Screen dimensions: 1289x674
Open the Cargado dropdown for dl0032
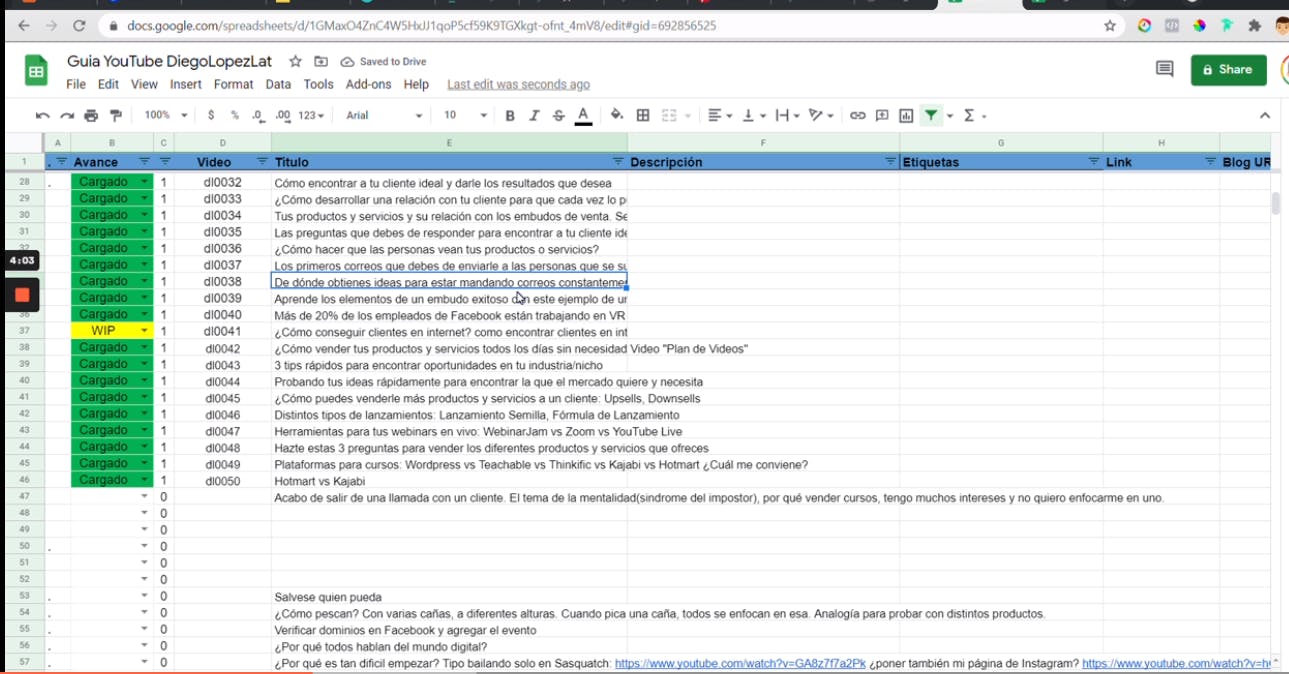coord(145,182)
